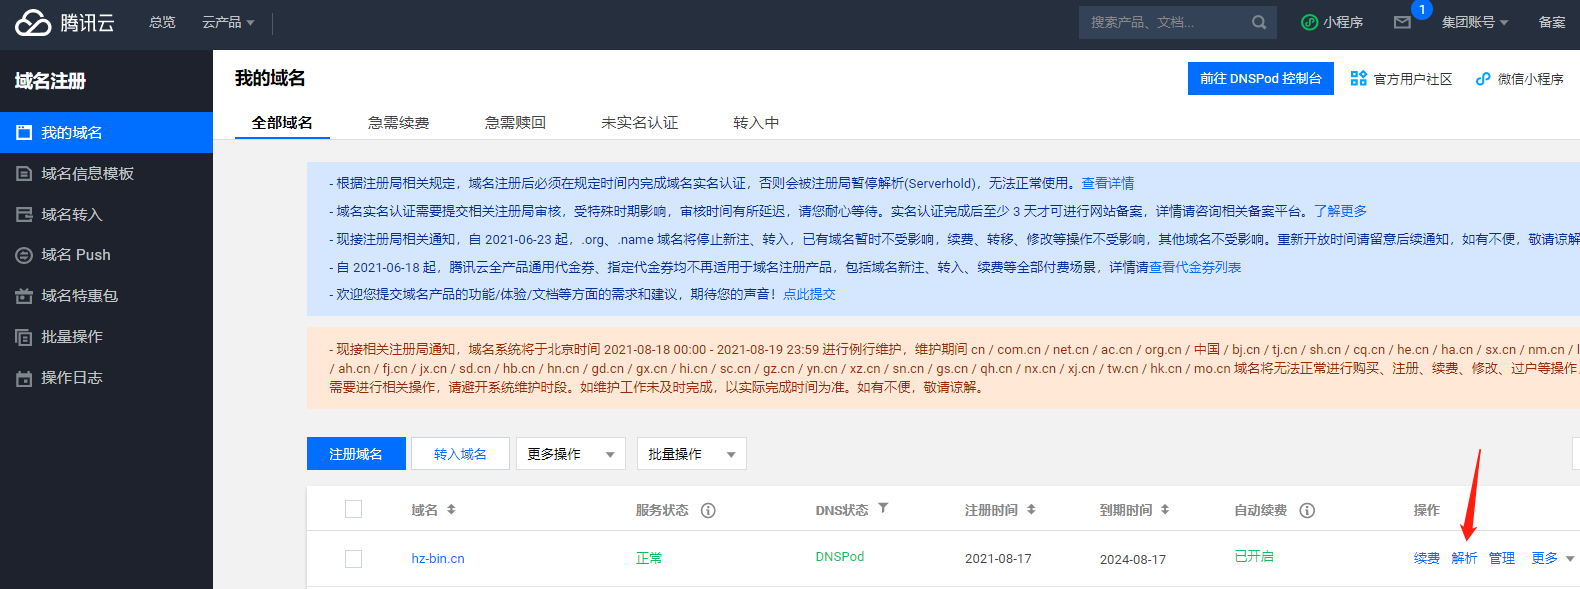
Task: Expand 集团账号 dropdown
Action: coord(1475,22)
